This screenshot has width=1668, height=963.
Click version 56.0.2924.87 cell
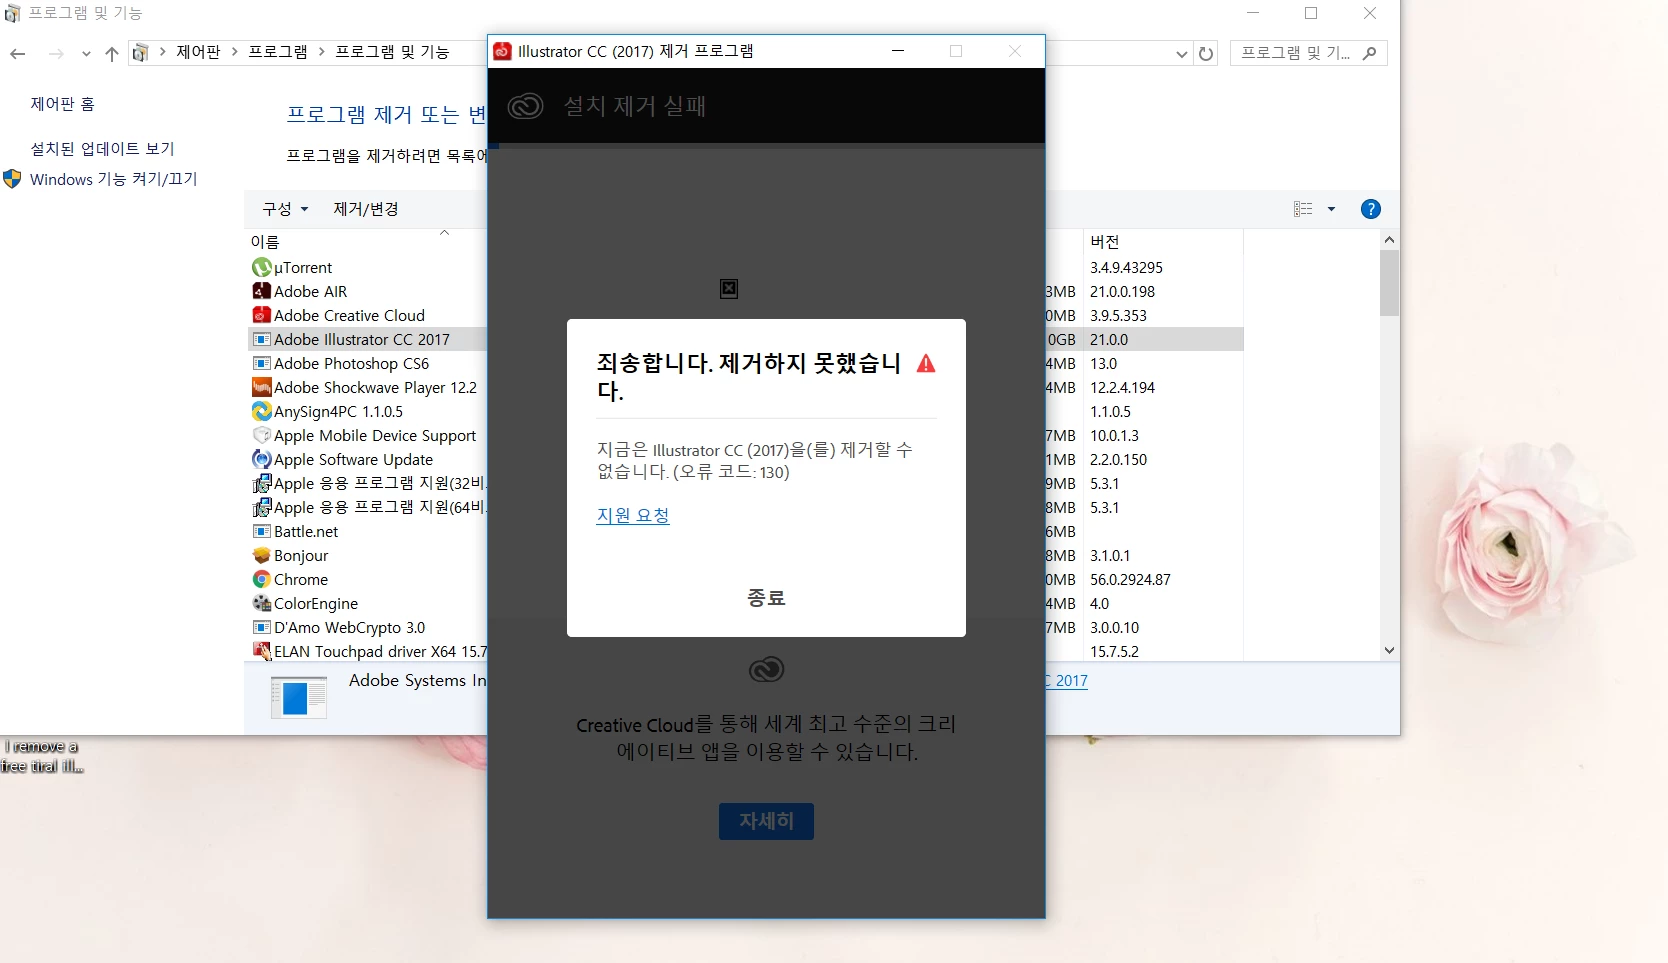pos(1130,580)
